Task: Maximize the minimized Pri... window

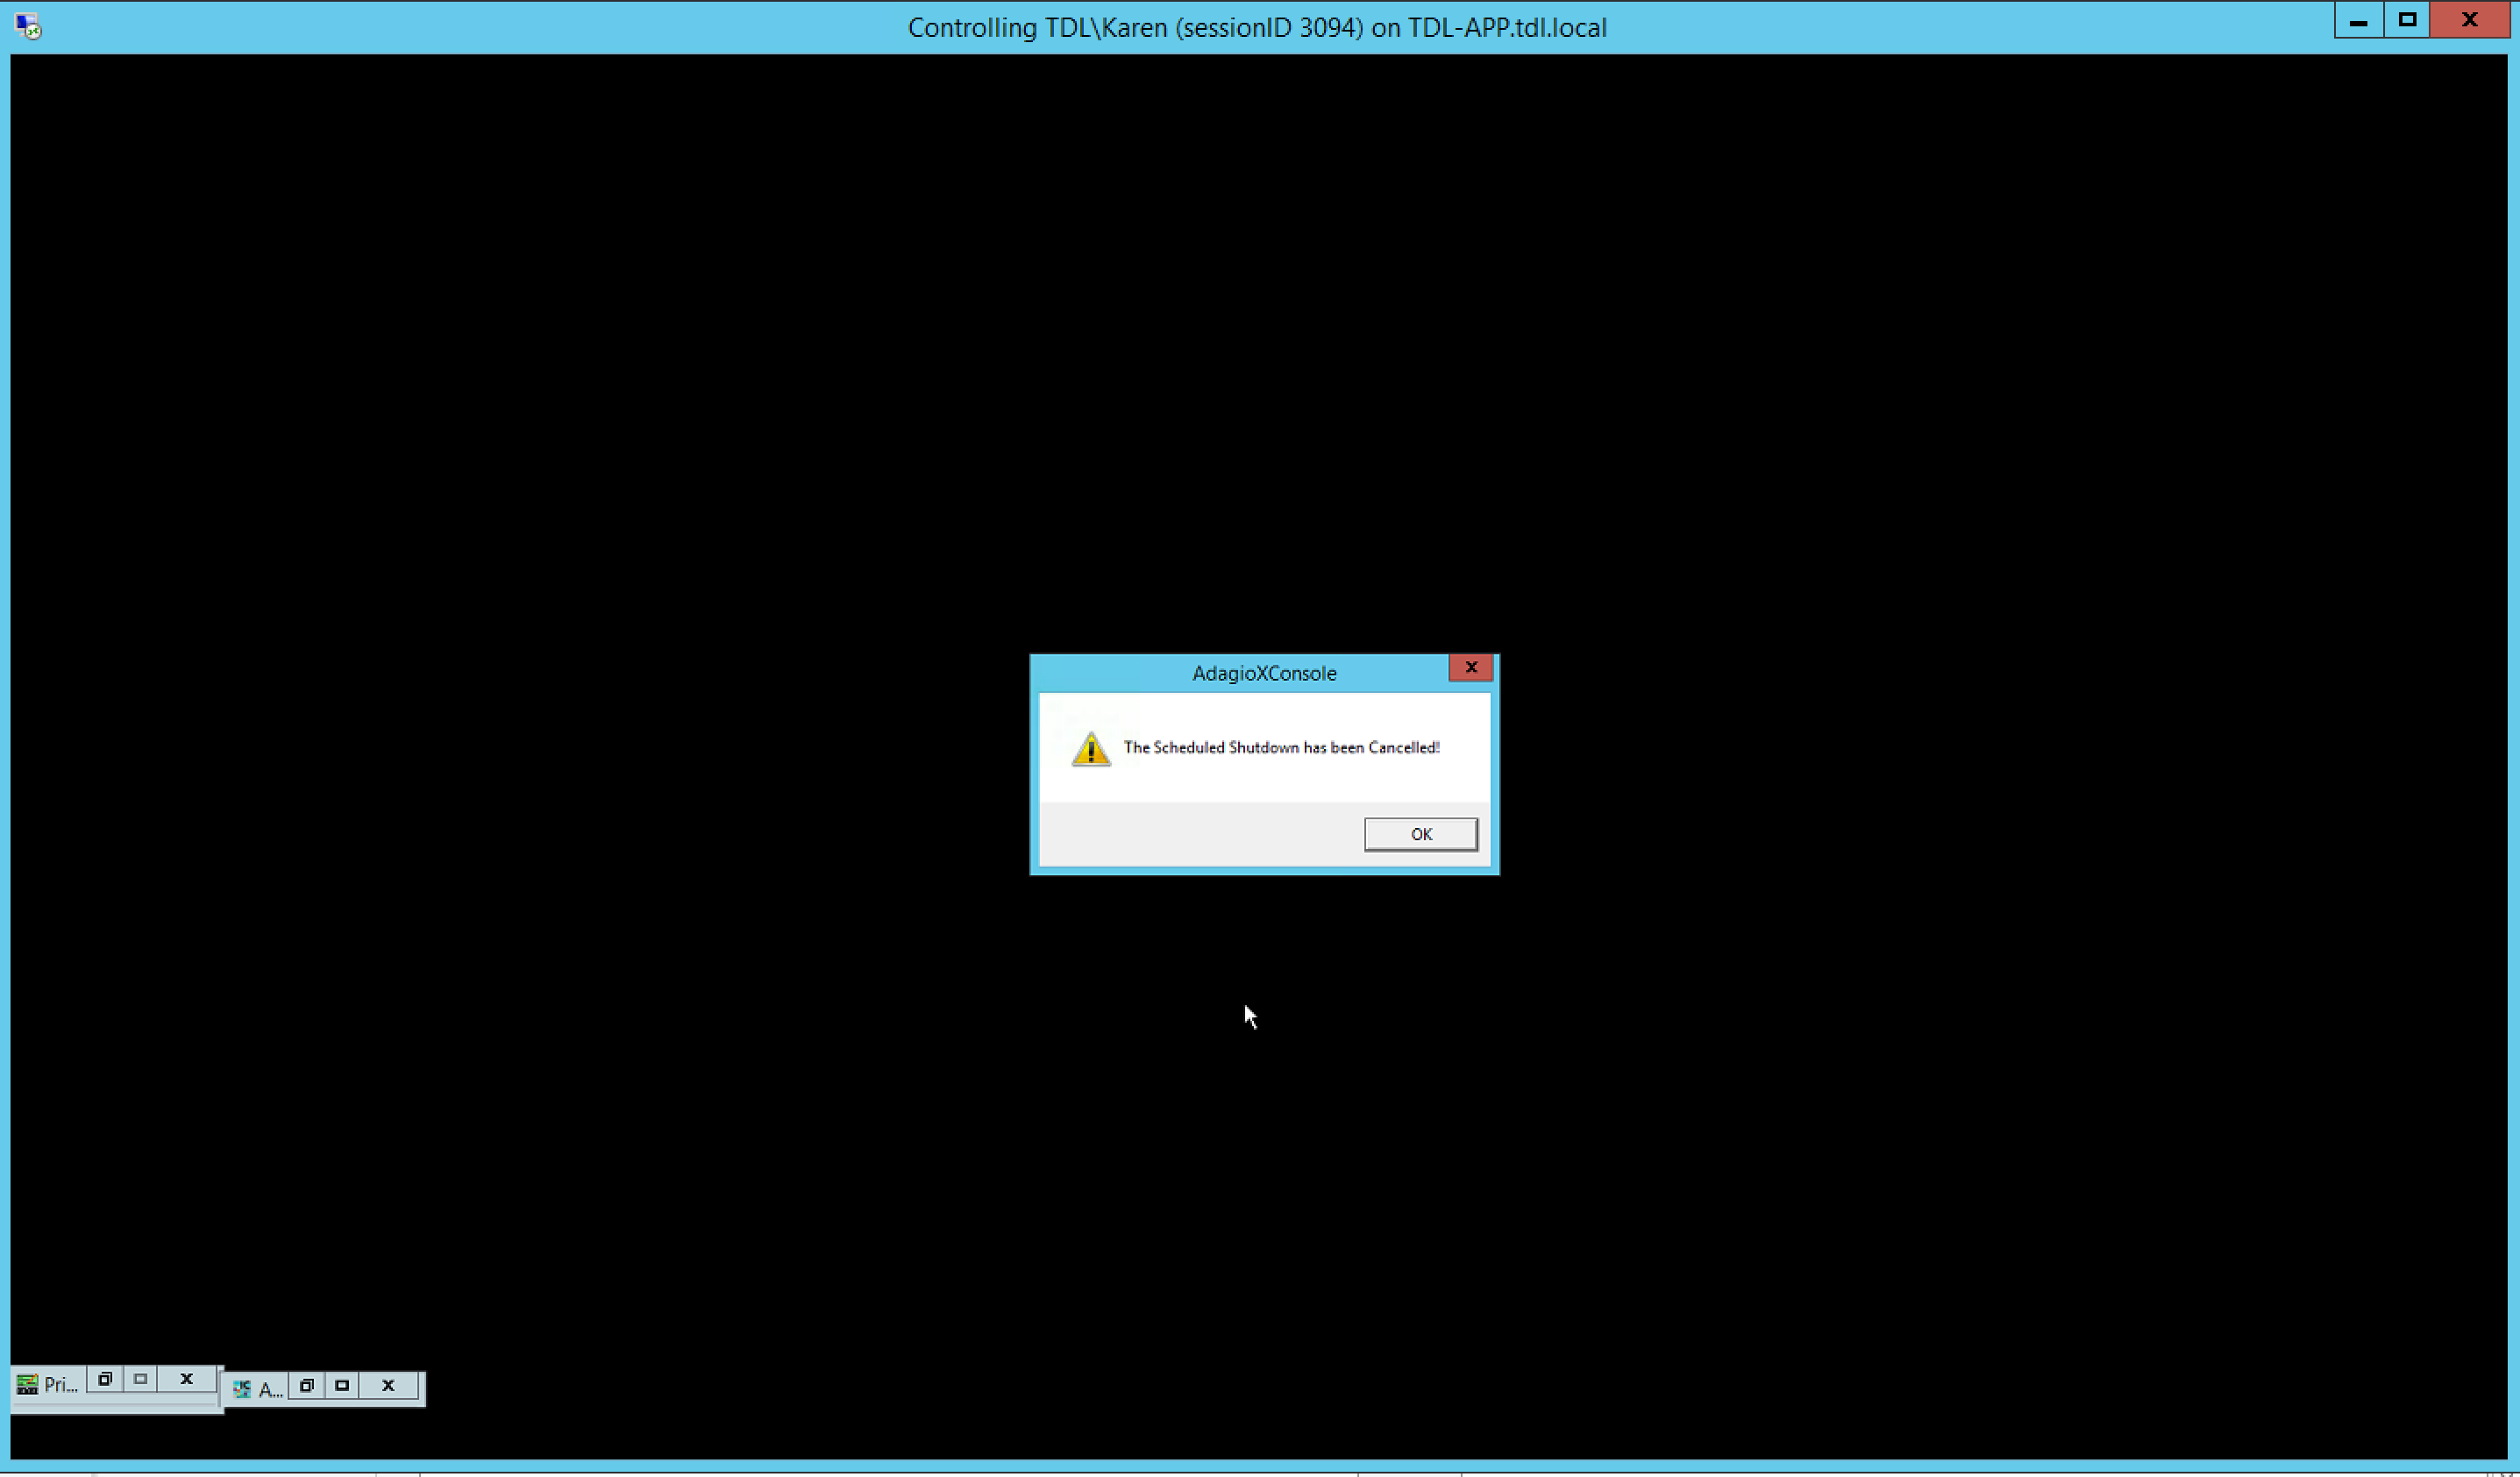Action: (140, 1379)
